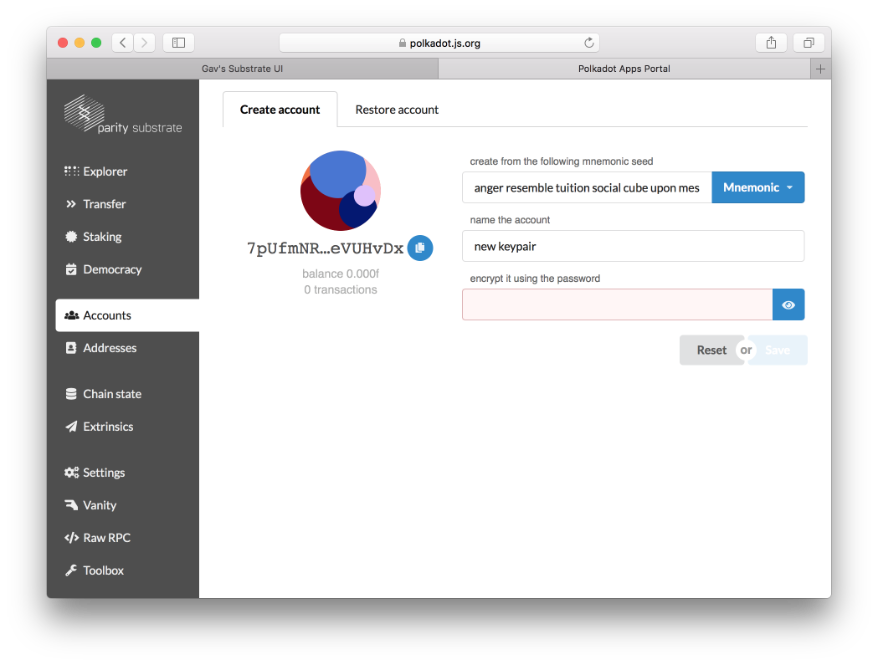Click the account name field
Viewport: 878px width, 665px height.
[x=632, y=246]
